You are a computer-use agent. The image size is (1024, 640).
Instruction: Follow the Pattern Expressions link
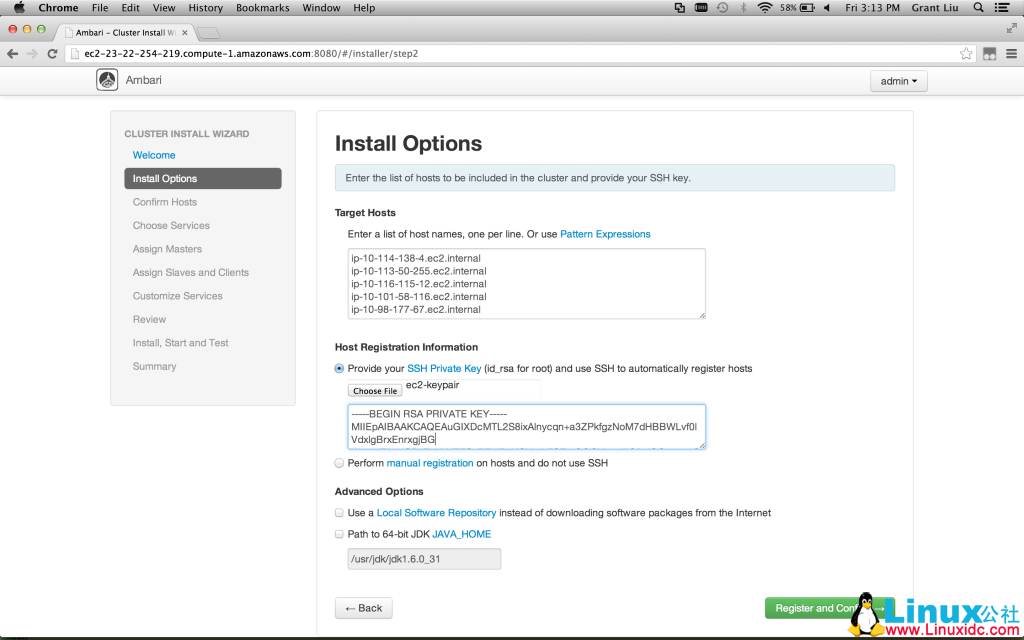(605, 234)
